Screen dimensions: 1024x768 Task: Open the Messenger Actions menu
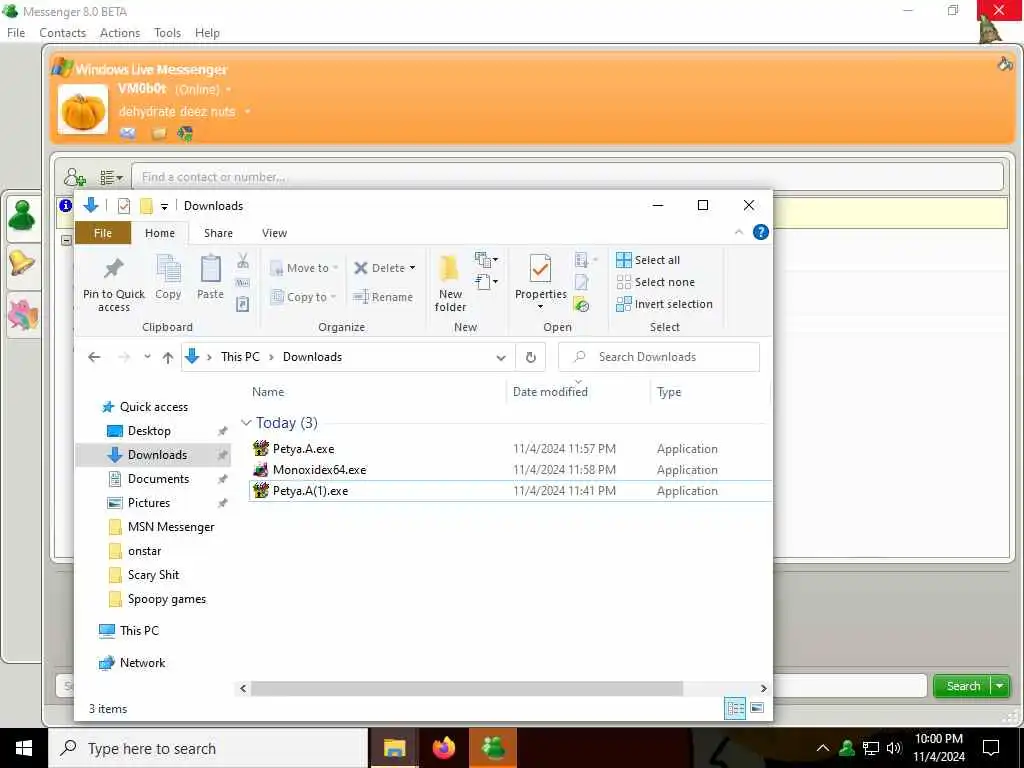click(120, 33)
